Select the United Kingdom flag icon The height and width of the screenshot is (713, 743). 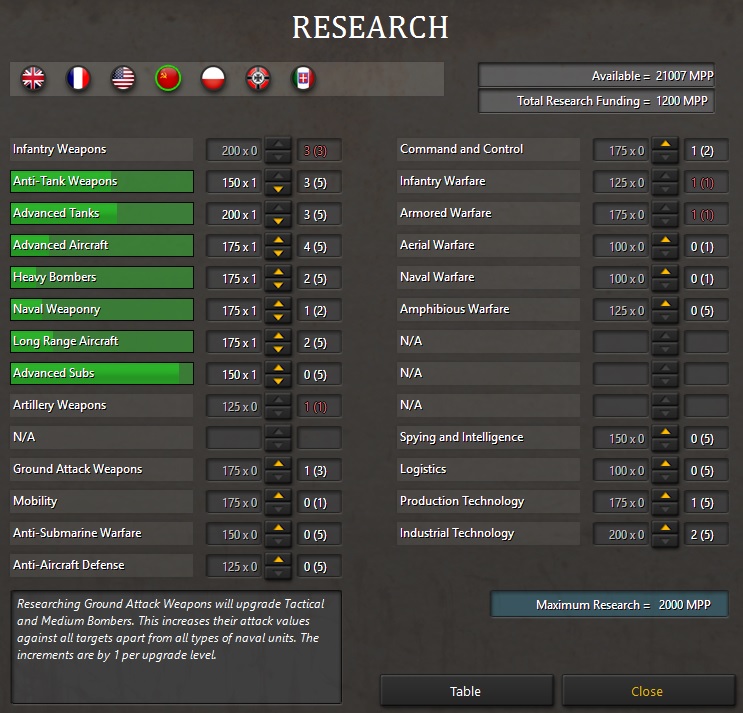[x=33, y=78]
